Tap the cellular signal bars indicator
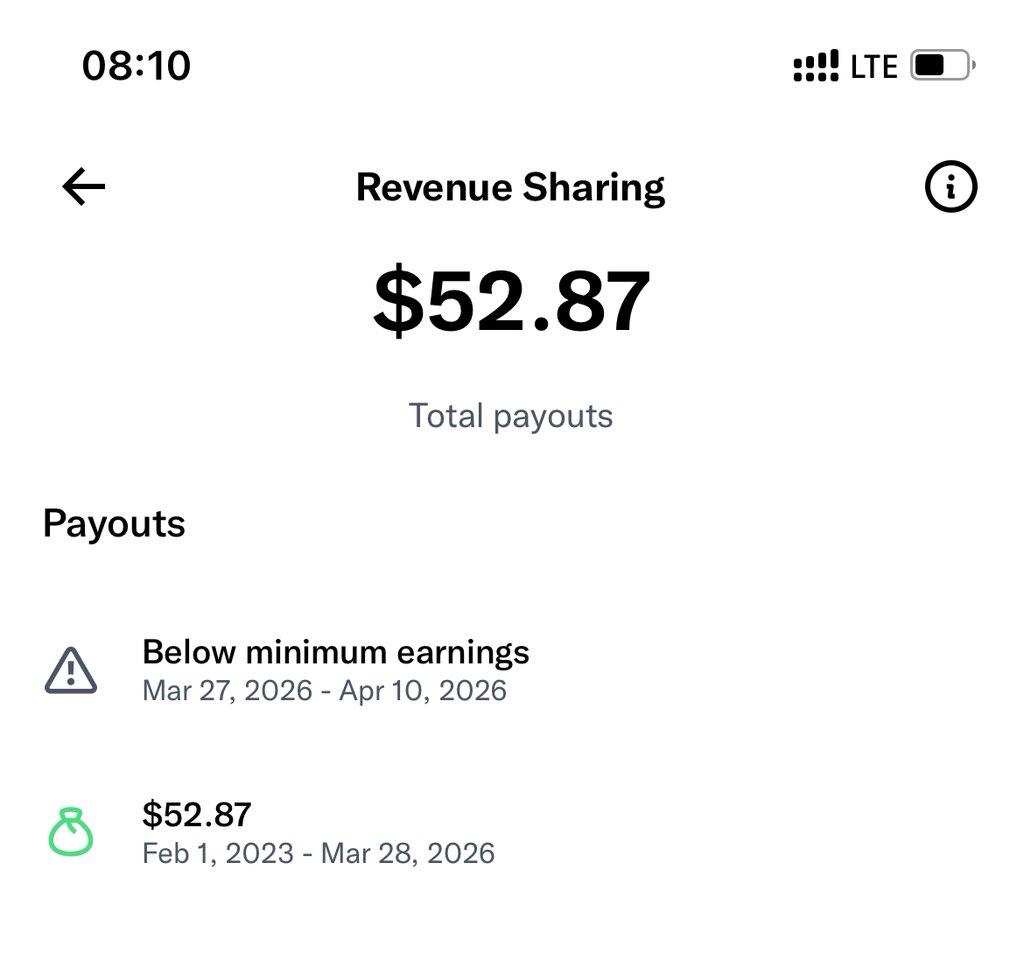 816,65
